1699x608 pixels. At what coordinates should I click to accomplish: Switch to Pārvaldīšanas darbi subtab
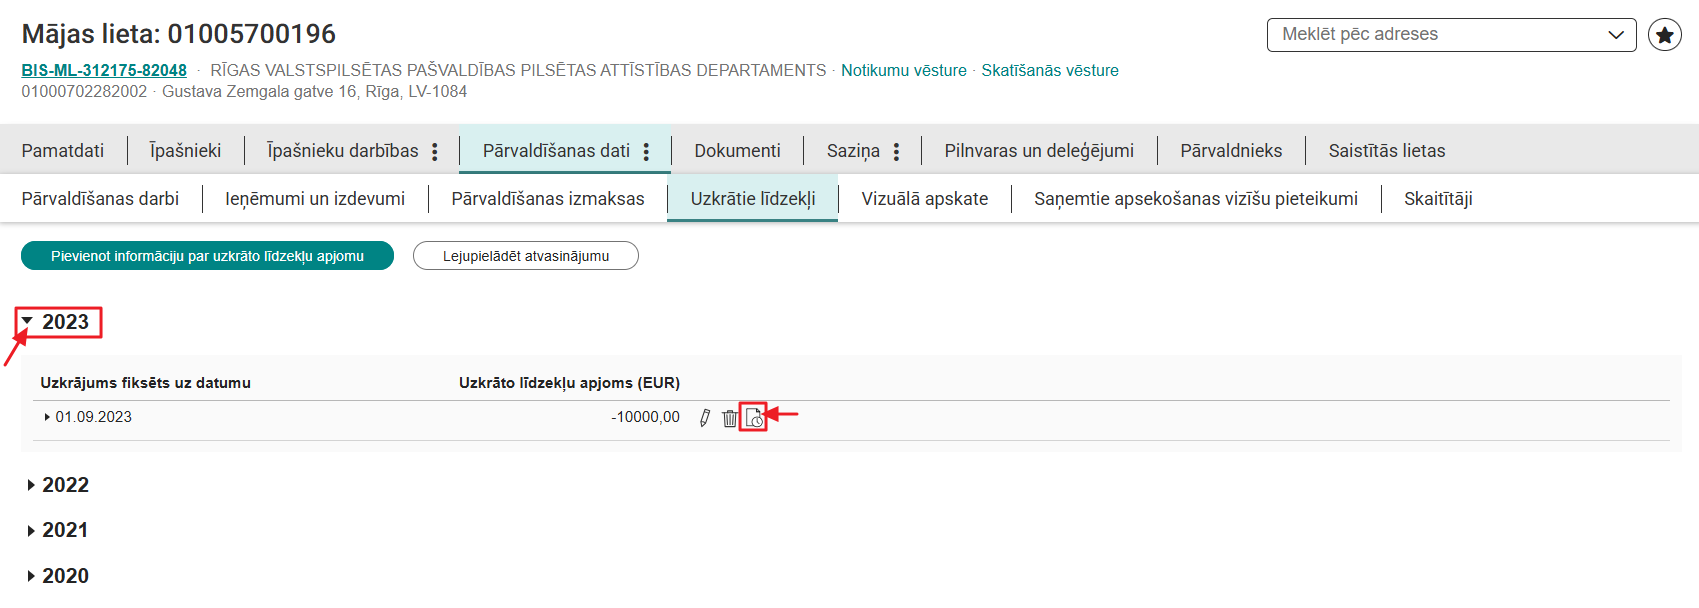100,199
